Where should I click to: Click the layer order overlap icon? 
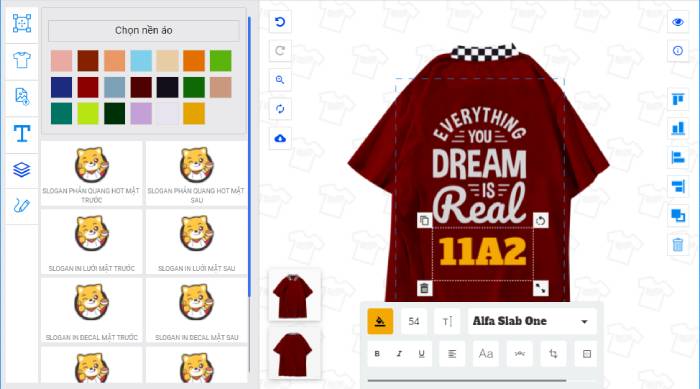click(678, 215)
